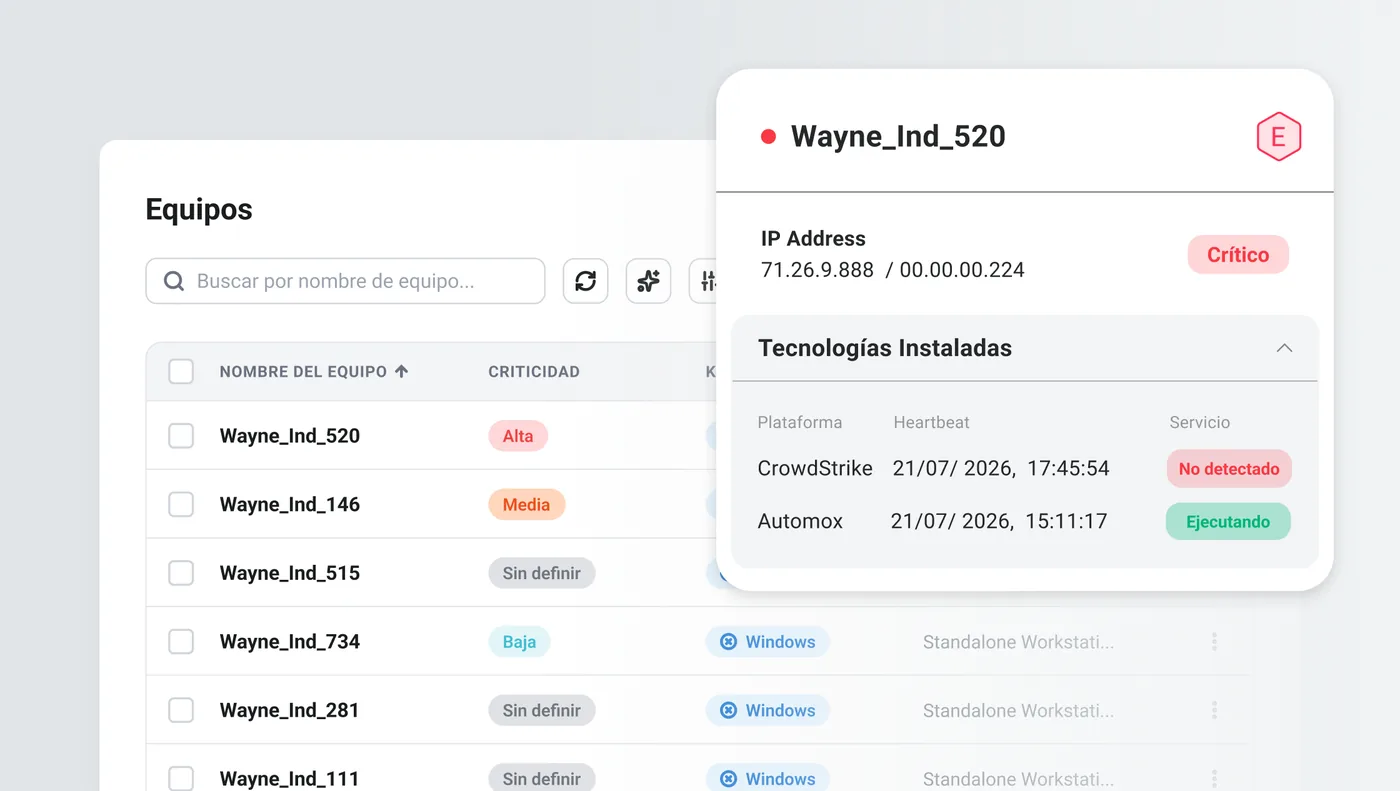Screen dimensions: 1400x791
Task: Click the sort arrow next to Nombre del equipo
Action: click(x=402, y=371)
